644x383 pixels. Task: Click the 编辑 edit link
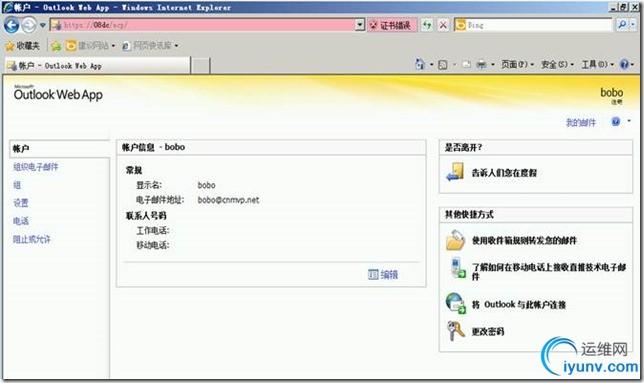(x=389, y=275)
